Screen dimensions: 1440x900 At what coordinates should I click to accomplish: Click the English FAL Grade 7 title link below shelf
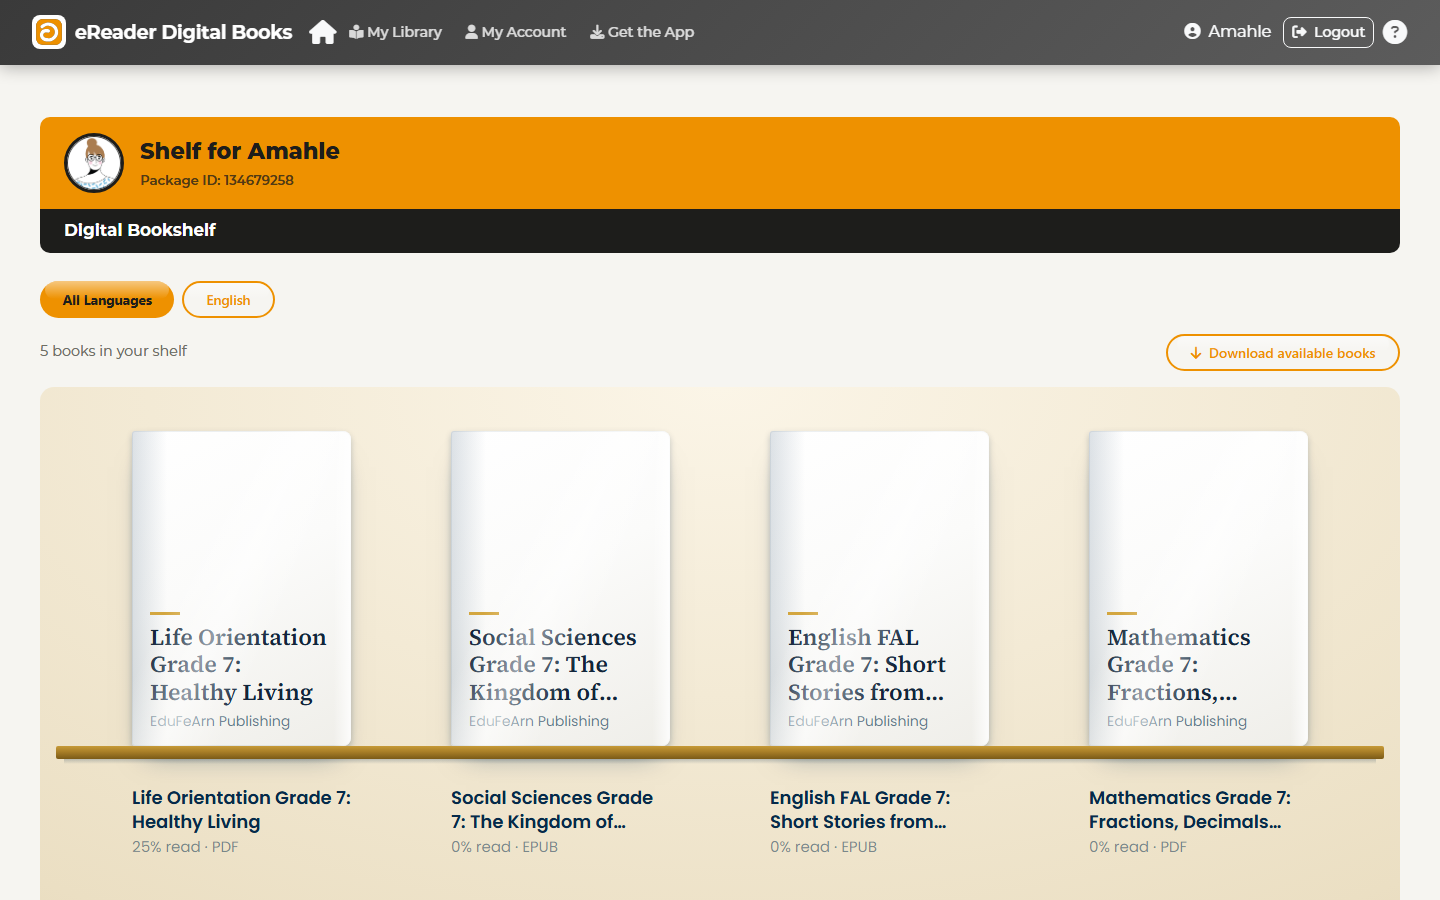pyautogui.click(x=860, y=810)
